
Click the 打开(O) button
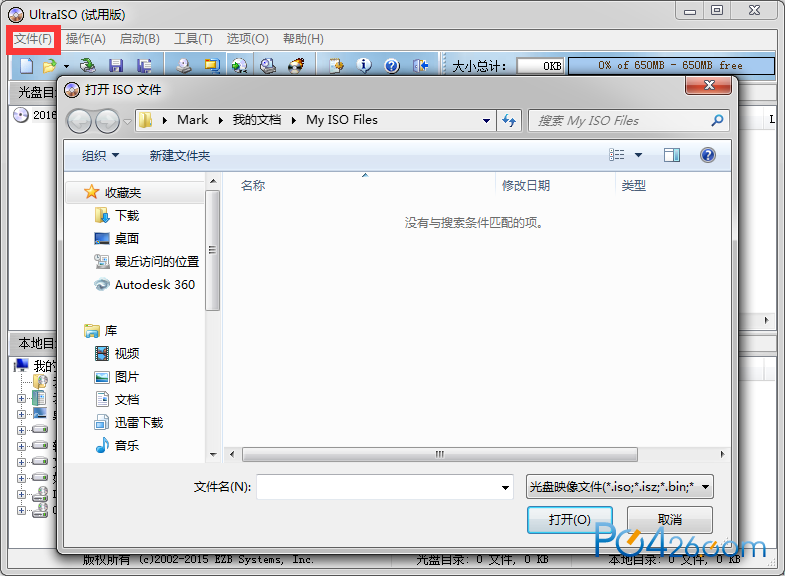[x=570, y=519]
